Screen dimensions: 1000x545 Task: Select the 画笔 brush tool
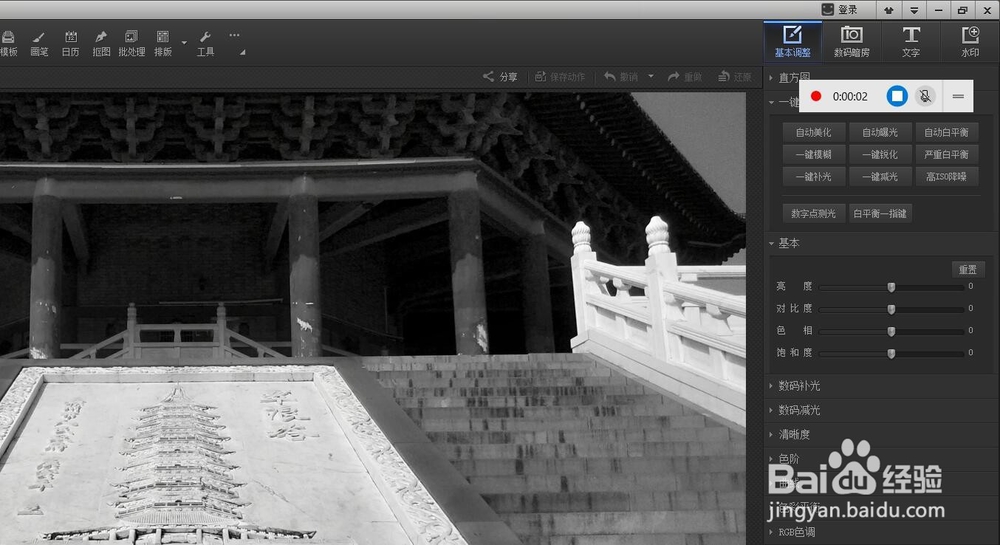click(x=39, y=44)
